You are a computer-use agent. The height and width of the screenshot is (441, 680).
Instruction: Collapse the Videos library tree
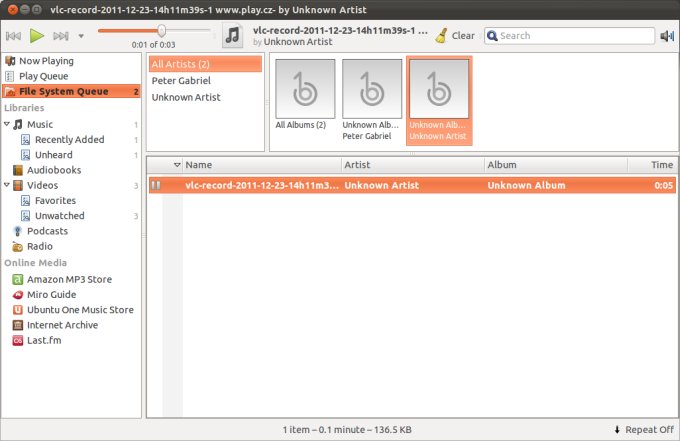pyautogui.click(x=8, y=185)
